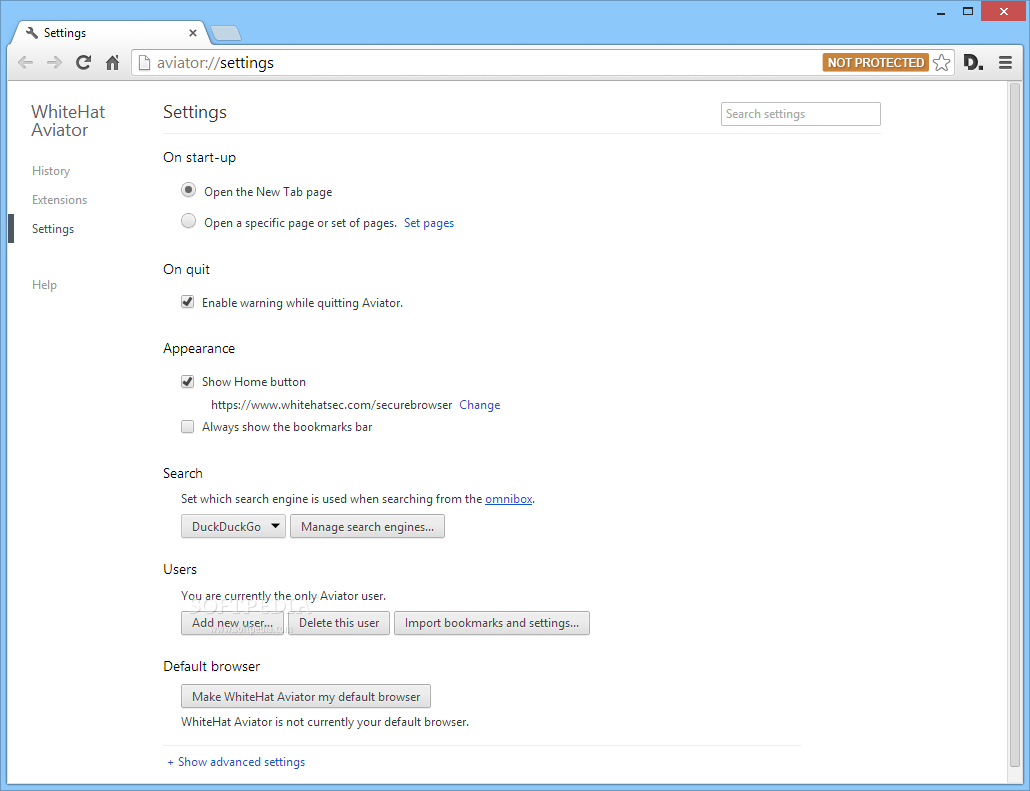1030x791 pixels.
Task: Maximize the Aviator window
Action: 968,12
